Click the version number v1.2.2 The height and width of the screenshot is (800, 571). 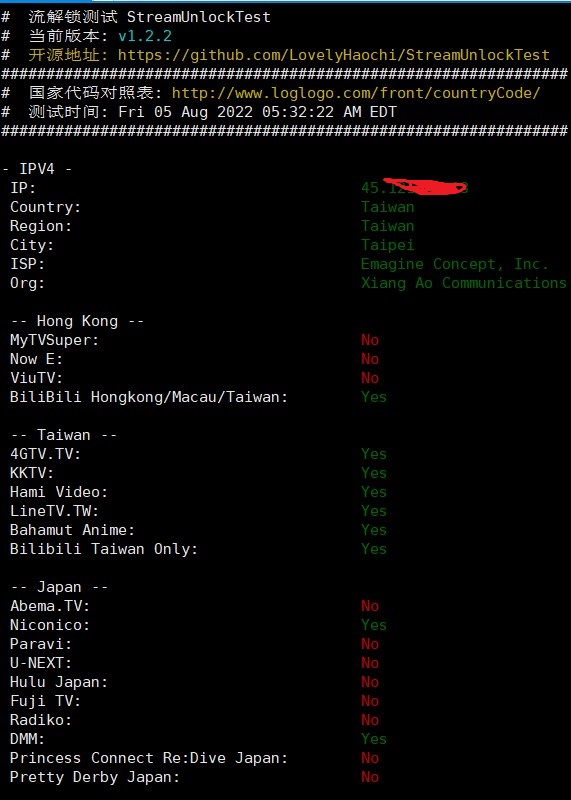[x=145, y=36]
